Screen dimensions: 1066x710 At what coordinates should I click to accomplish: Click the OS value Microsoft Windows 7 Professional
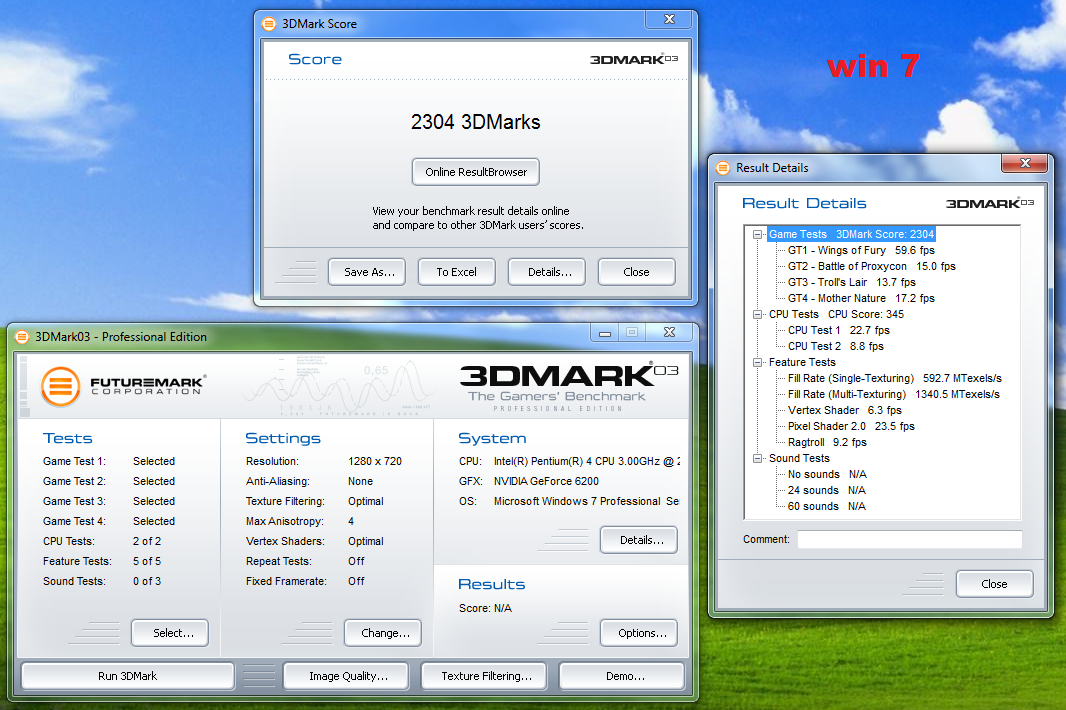(586, 501)
